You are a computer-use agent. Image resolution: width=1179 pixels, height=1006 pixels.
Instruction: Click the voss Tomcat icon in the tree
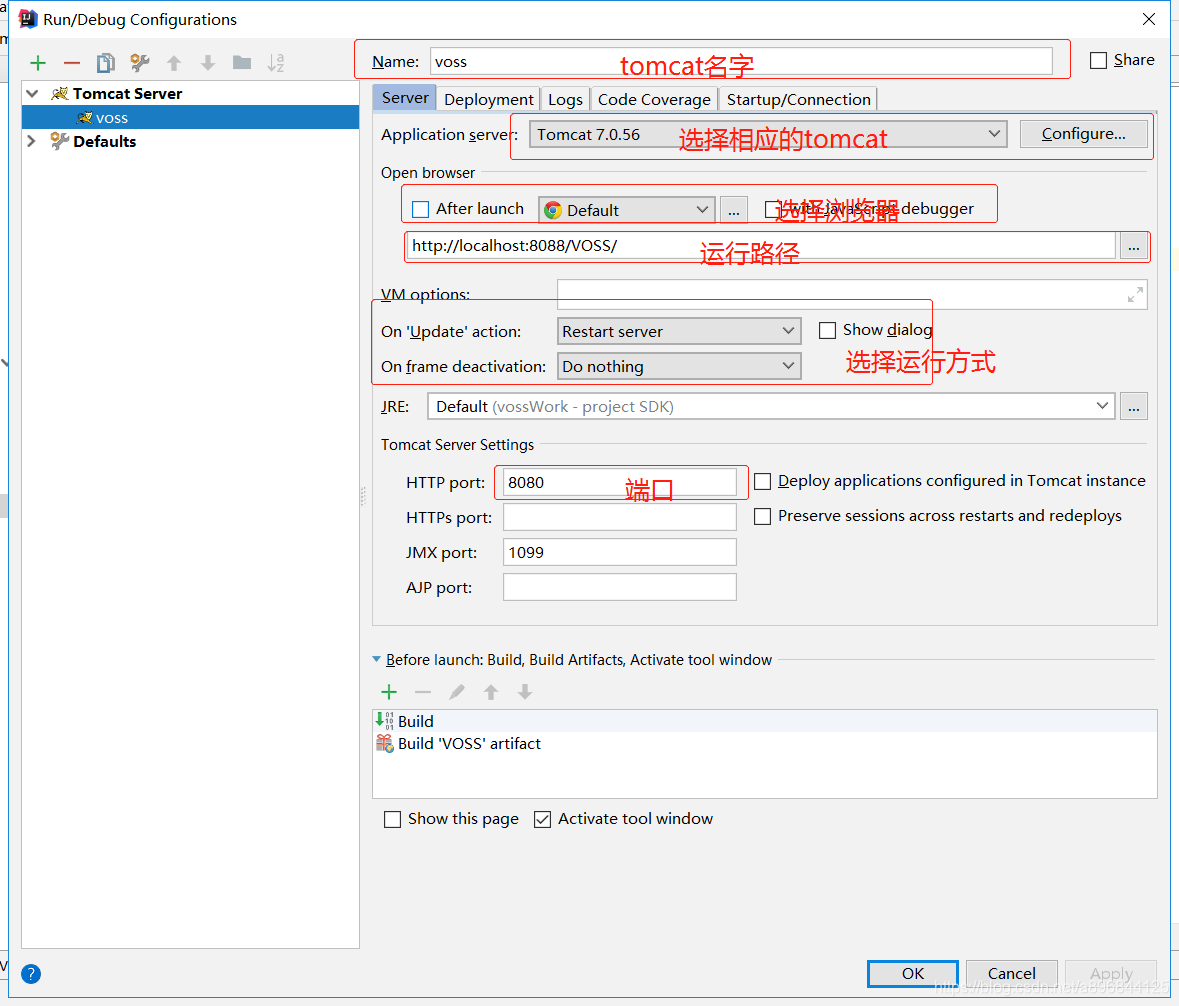click(84, 118)
